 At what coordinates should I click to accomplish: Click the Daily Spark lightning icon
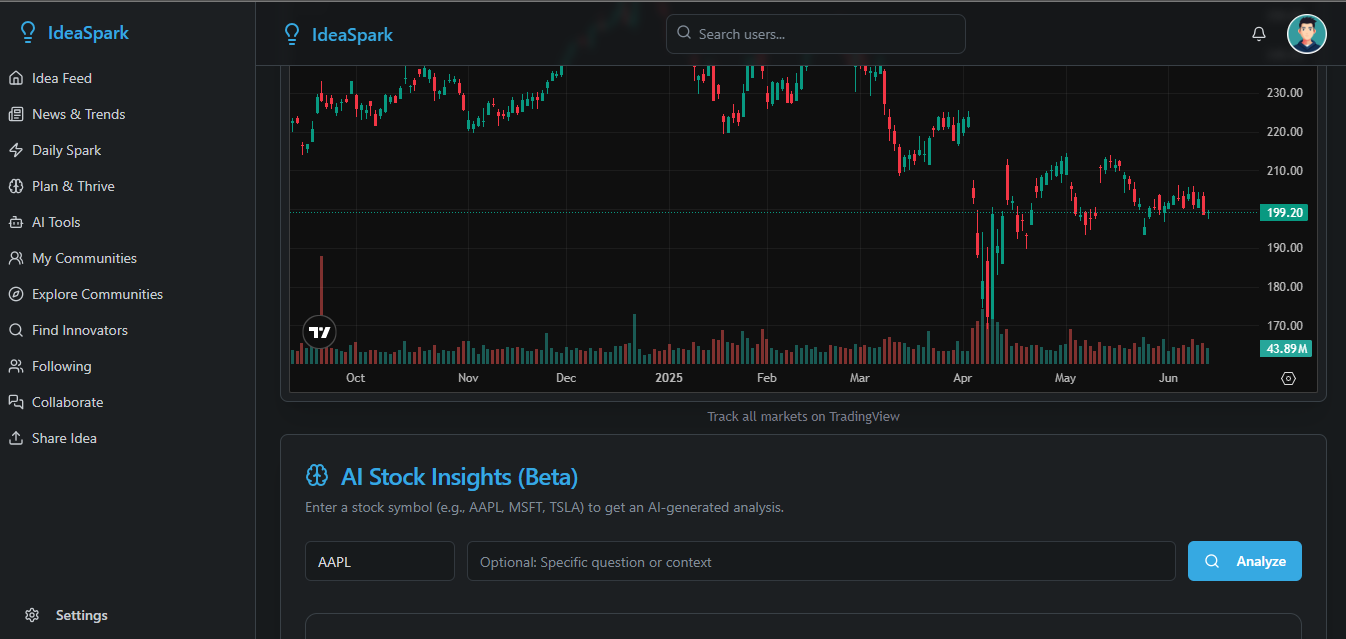15,150
